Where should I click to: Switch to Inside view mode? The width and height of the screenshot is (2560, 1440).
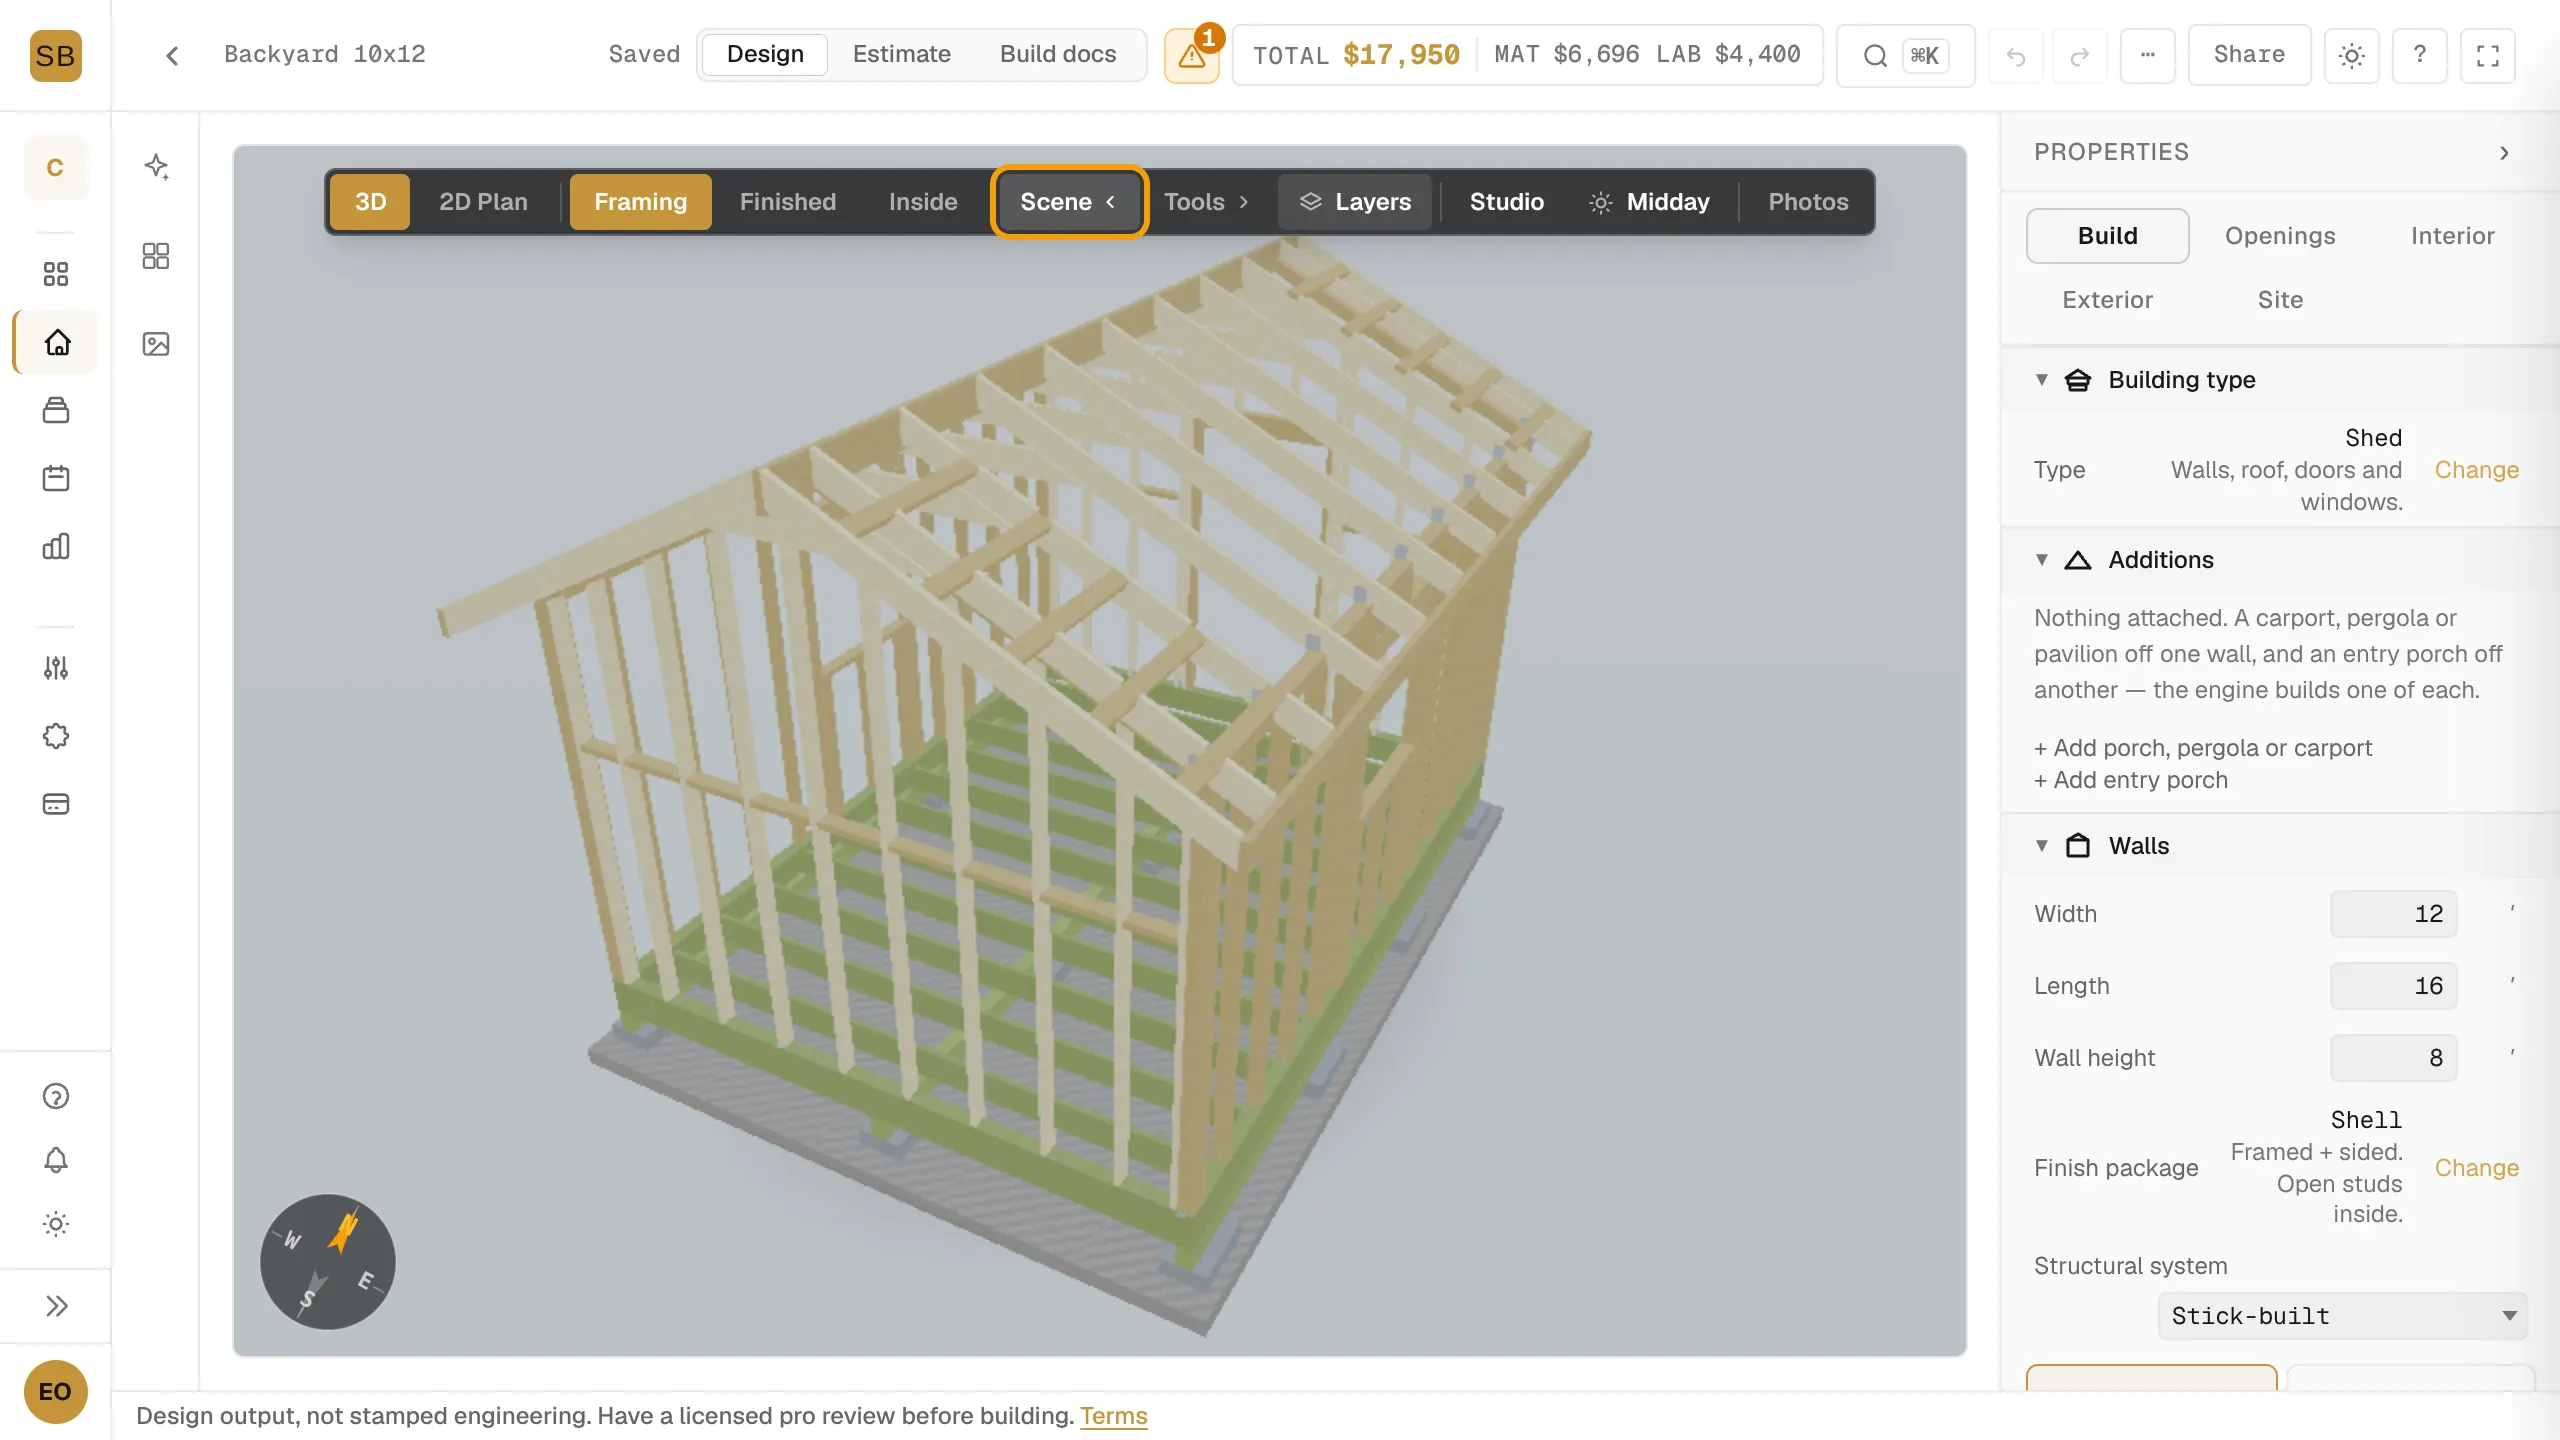click(x=923, y=202)
